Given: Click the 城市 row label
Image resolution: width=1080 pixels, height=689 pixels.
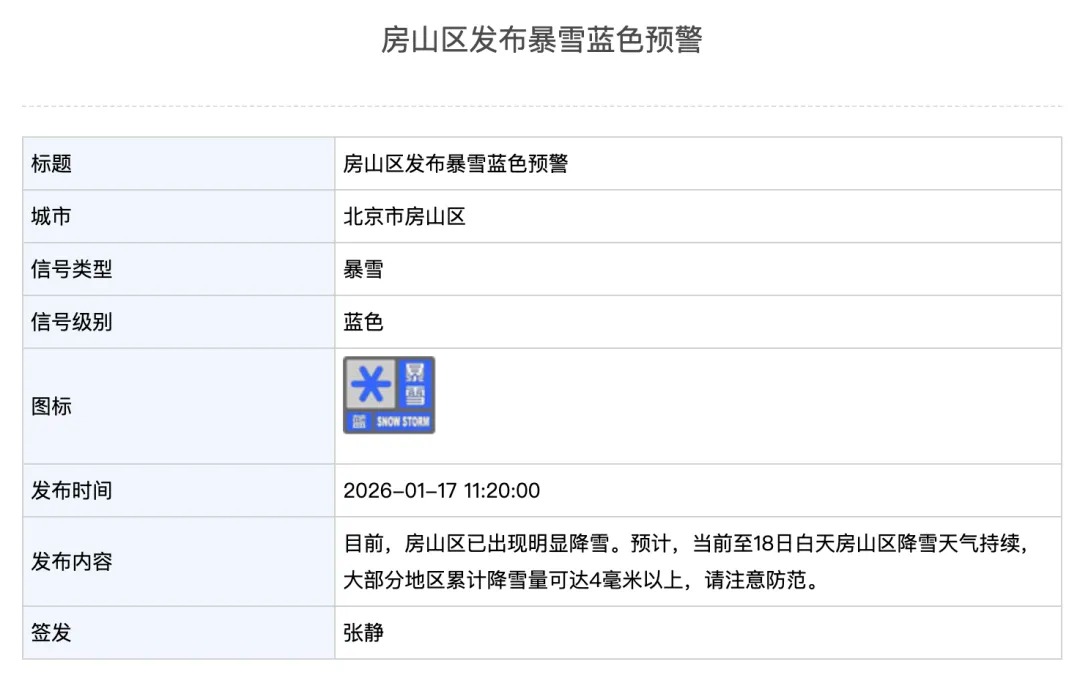Looking at the screenshot, I should click(51, 217).
